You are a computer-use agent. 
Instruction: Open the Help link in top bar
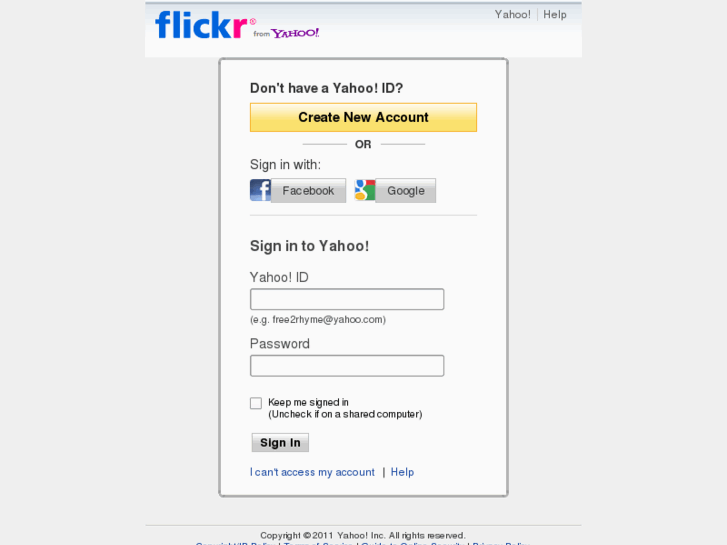(555, 15)
